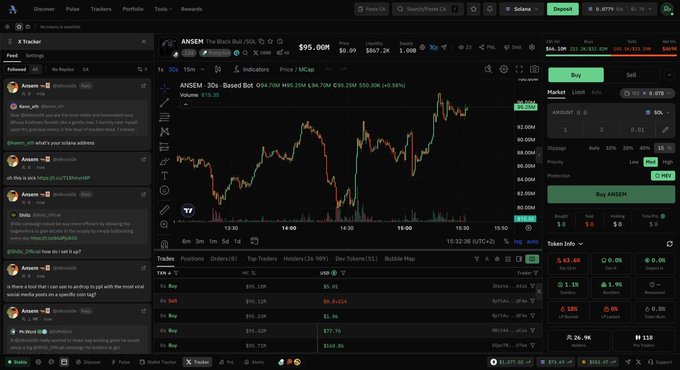Copy the ANSEM token contract address
The image size is (680, 370).
[262, 41]
